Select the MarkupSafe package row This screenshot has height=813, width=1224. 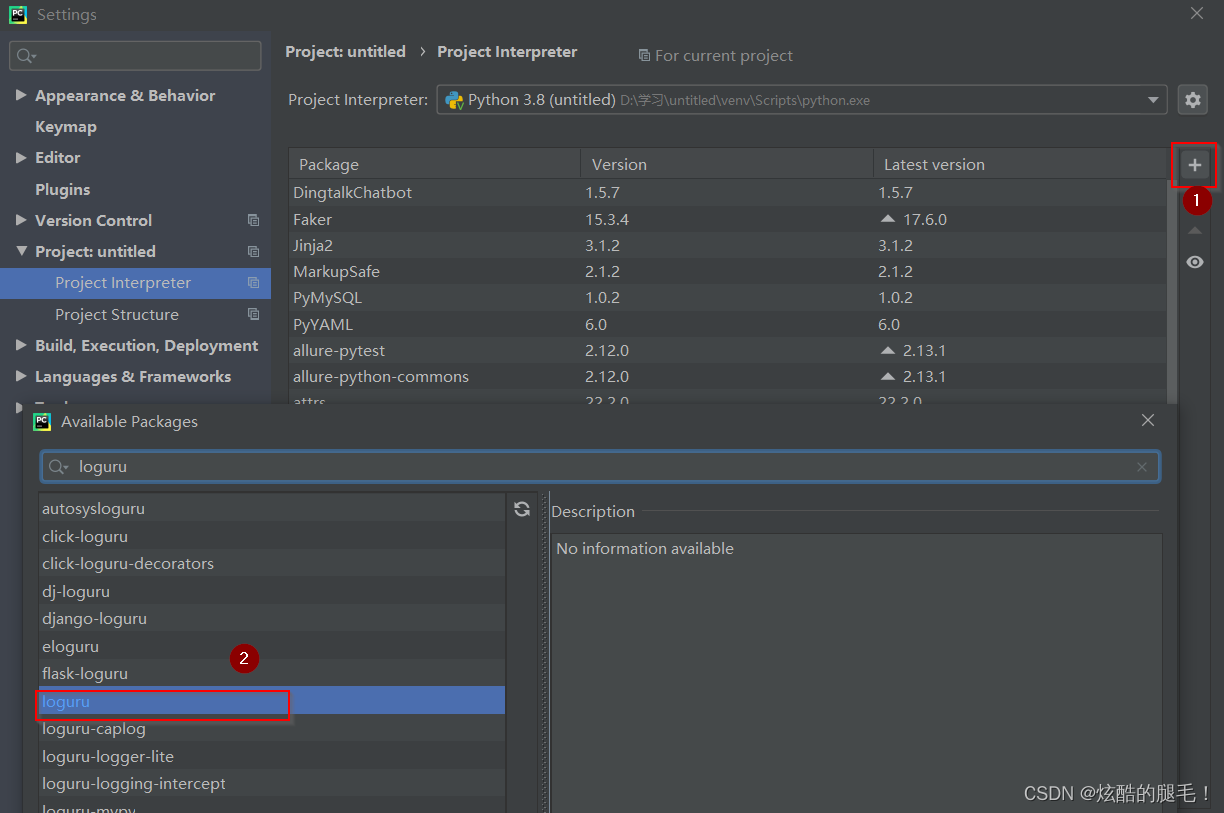728,271
